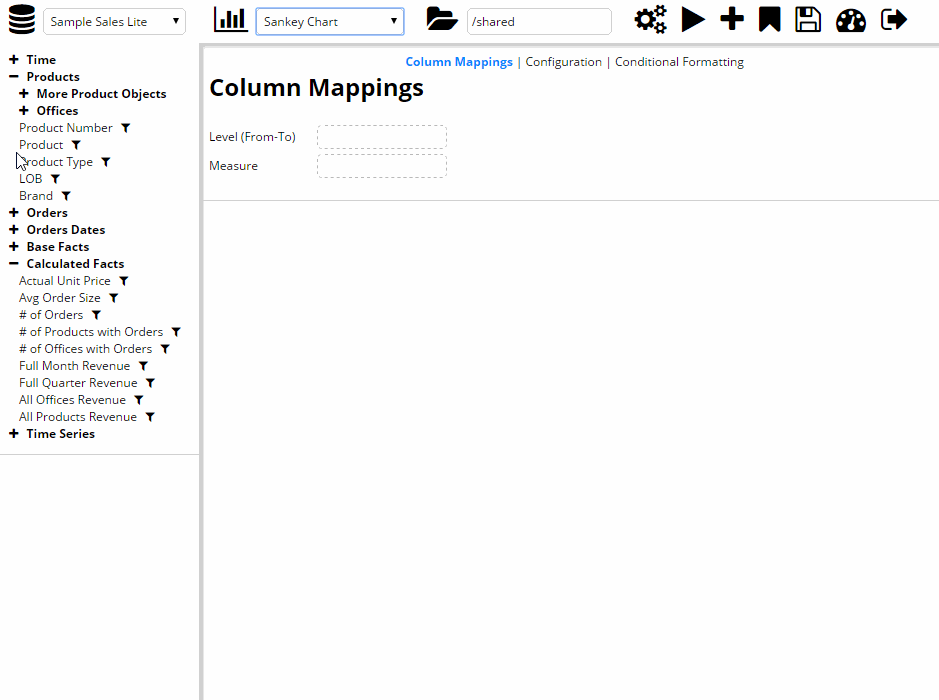The height and width of the screenshot is (700, 939).
Task: Click the export arrow icon
Action: (x=894, y=20)
